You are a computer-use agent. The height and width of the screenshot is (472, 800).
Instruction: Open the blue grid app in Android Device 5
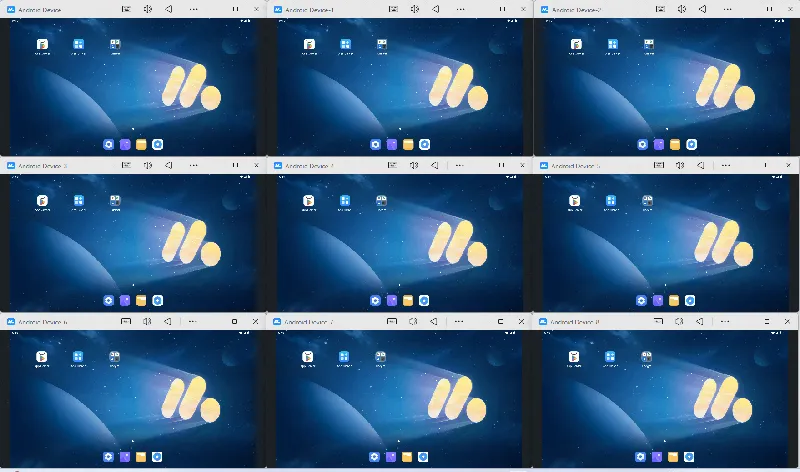point(611,201)
